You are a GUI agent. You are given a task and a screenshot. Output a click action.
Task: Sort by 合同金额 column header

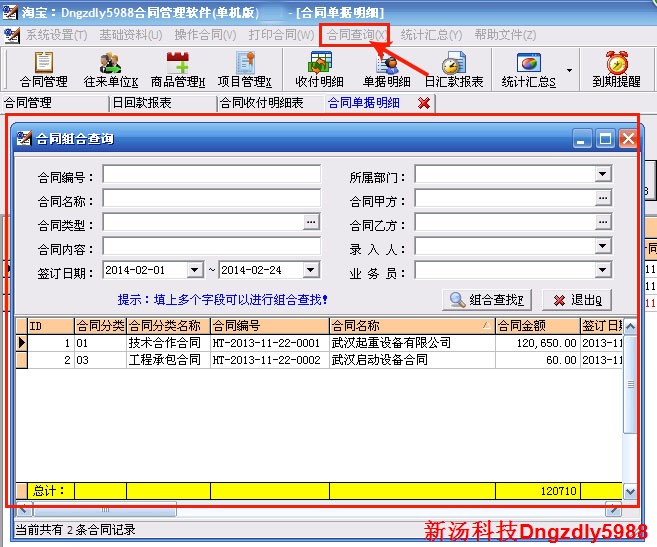(x=538, y=326)
